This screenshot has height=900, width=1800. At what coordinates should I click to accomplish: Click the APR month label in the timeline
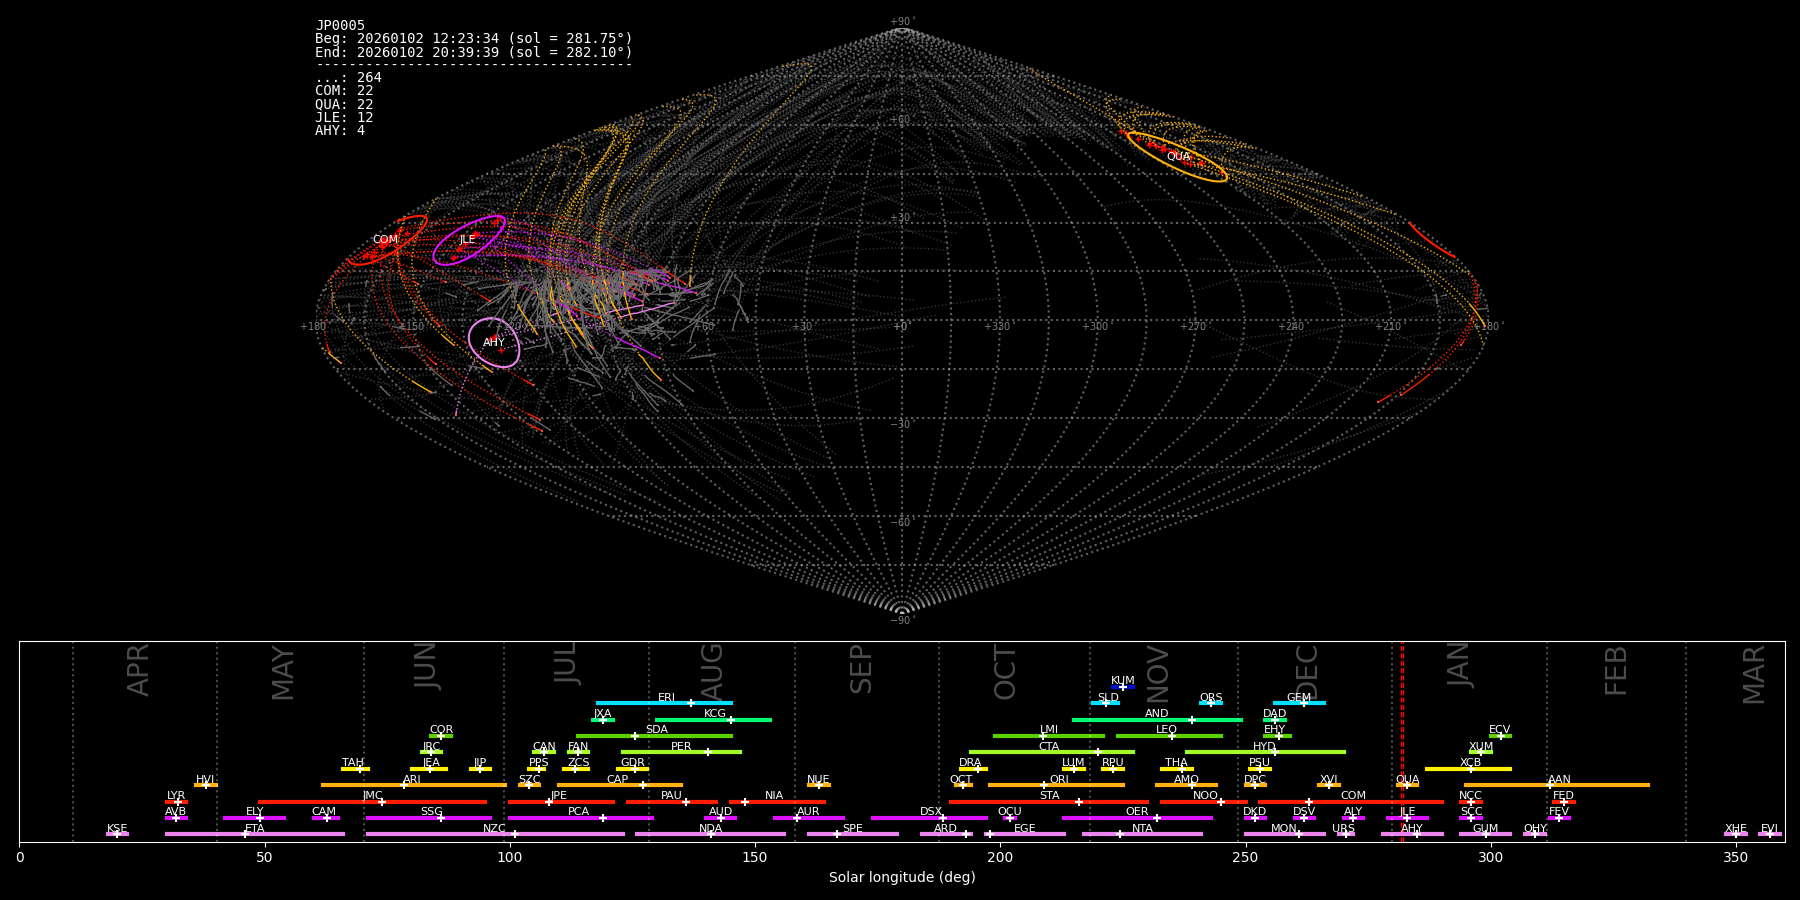pyautogui.click(x=138, y=670)
